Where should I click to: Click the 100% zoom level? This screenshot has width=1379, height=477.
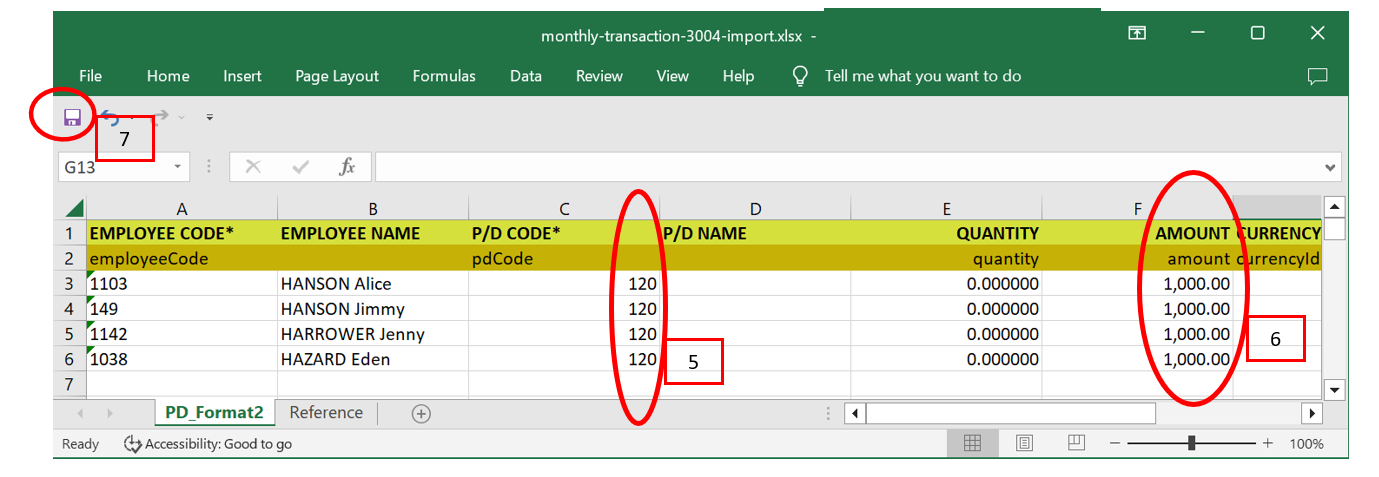coord(1306,444)
